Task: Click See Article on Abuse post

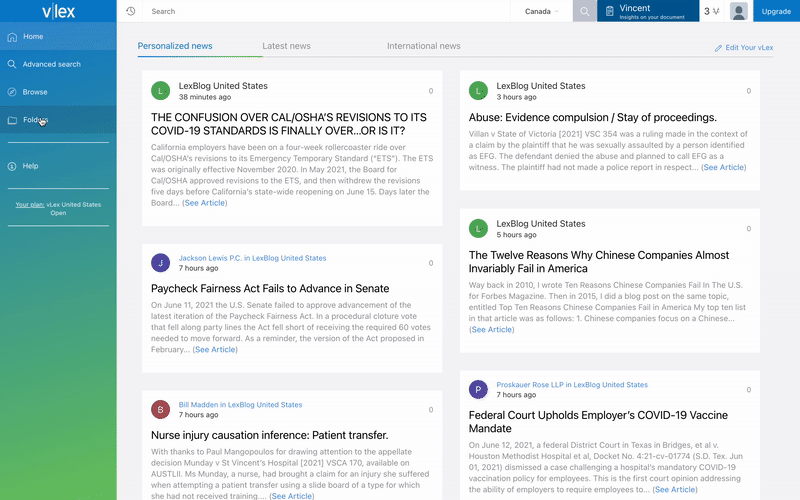Action: click(x=723, y=167)
